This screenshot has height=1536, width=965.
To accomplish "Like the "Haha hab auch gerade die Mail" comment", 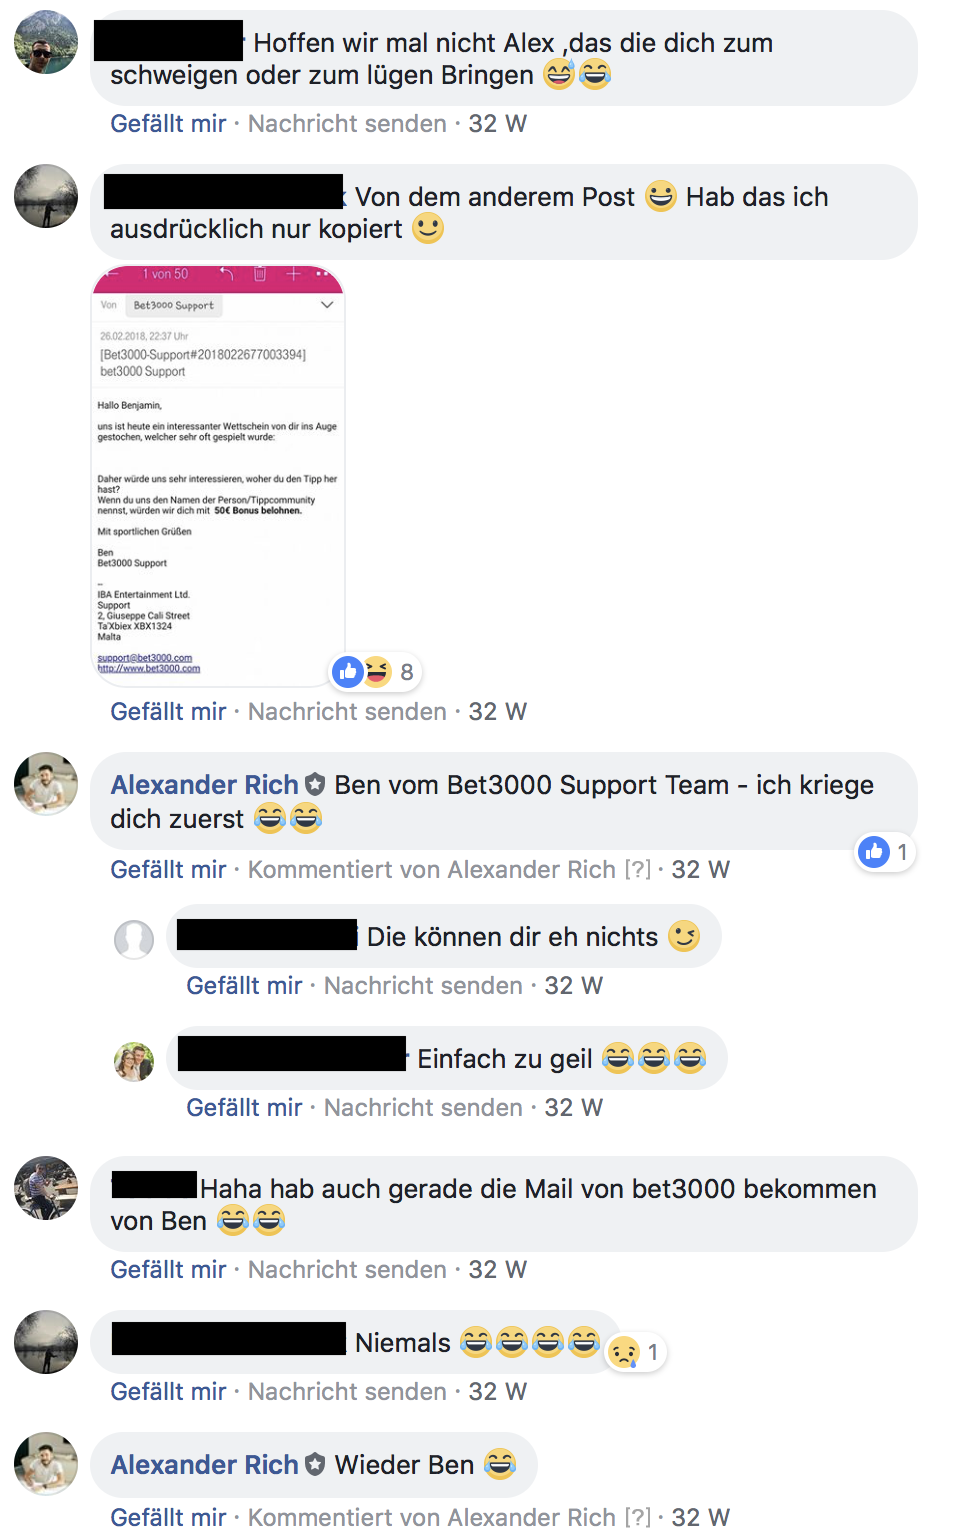I will click(x=168, y=1270).
